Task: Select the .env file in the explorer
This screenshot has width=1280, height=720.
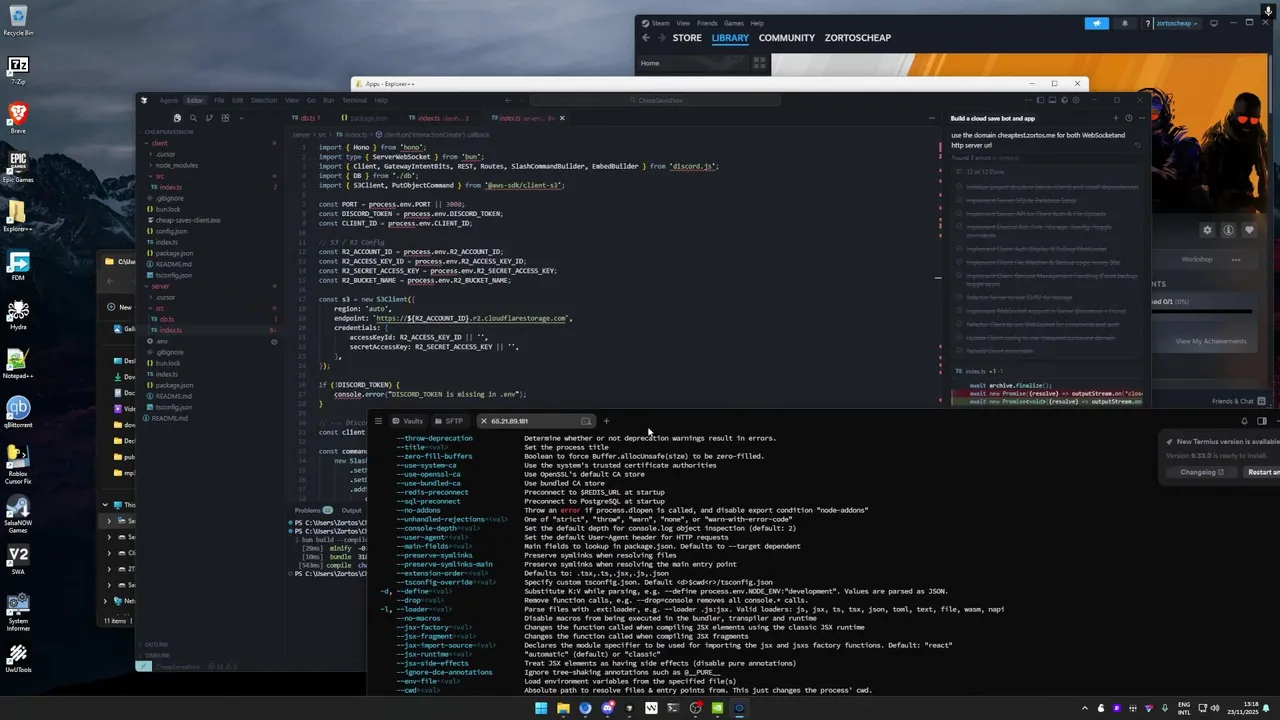Action: coord(162,341)
